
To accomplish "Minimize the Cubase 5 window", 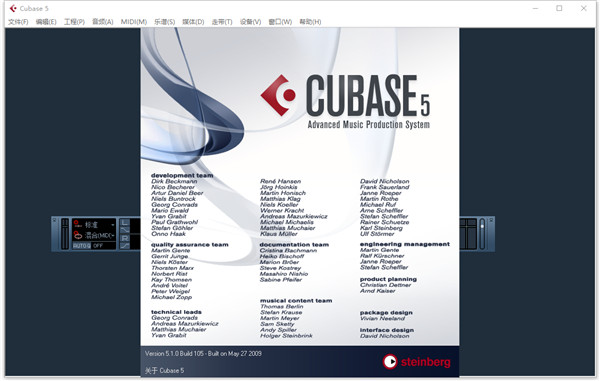I will pos(535,8).
